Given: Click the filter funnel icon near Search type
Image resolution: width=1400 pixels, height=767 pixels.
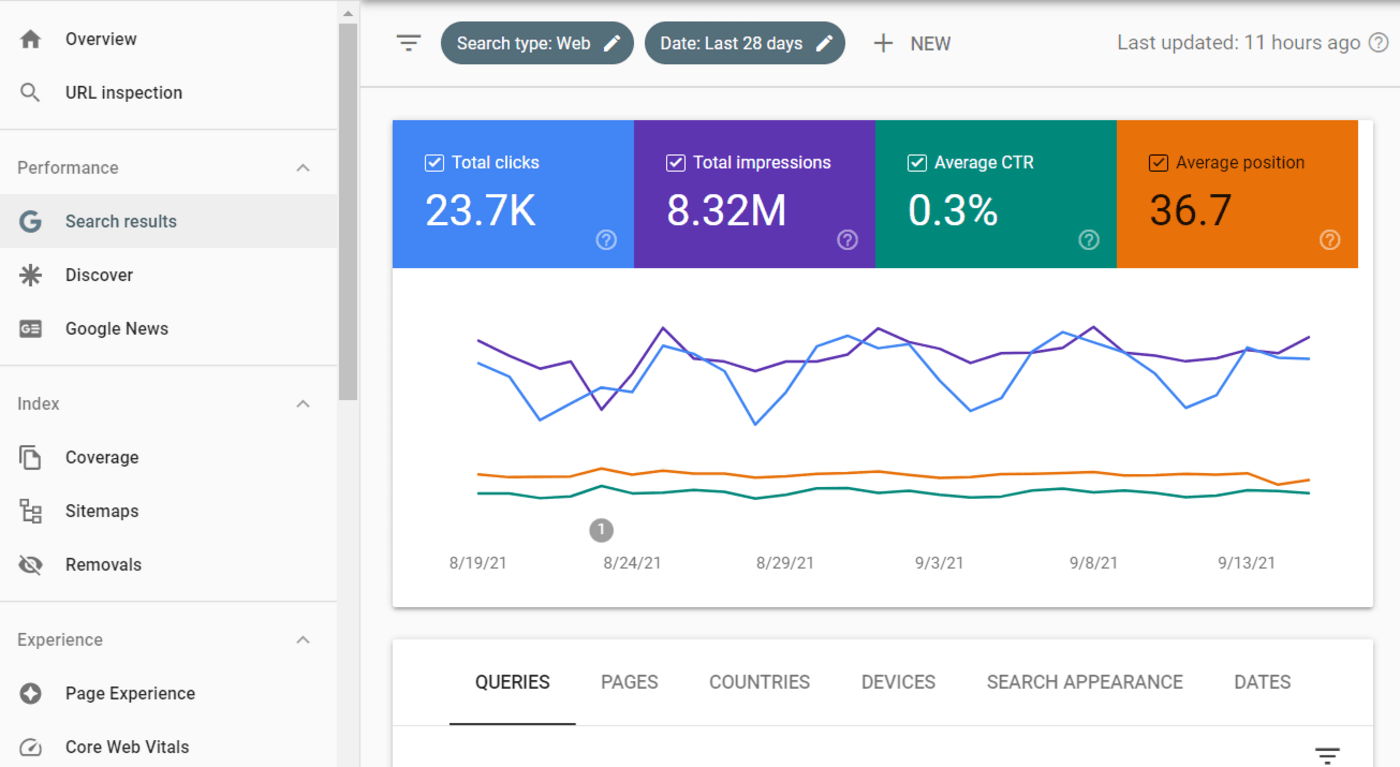Looking at the screenshot, I should [x=408, y=43].
